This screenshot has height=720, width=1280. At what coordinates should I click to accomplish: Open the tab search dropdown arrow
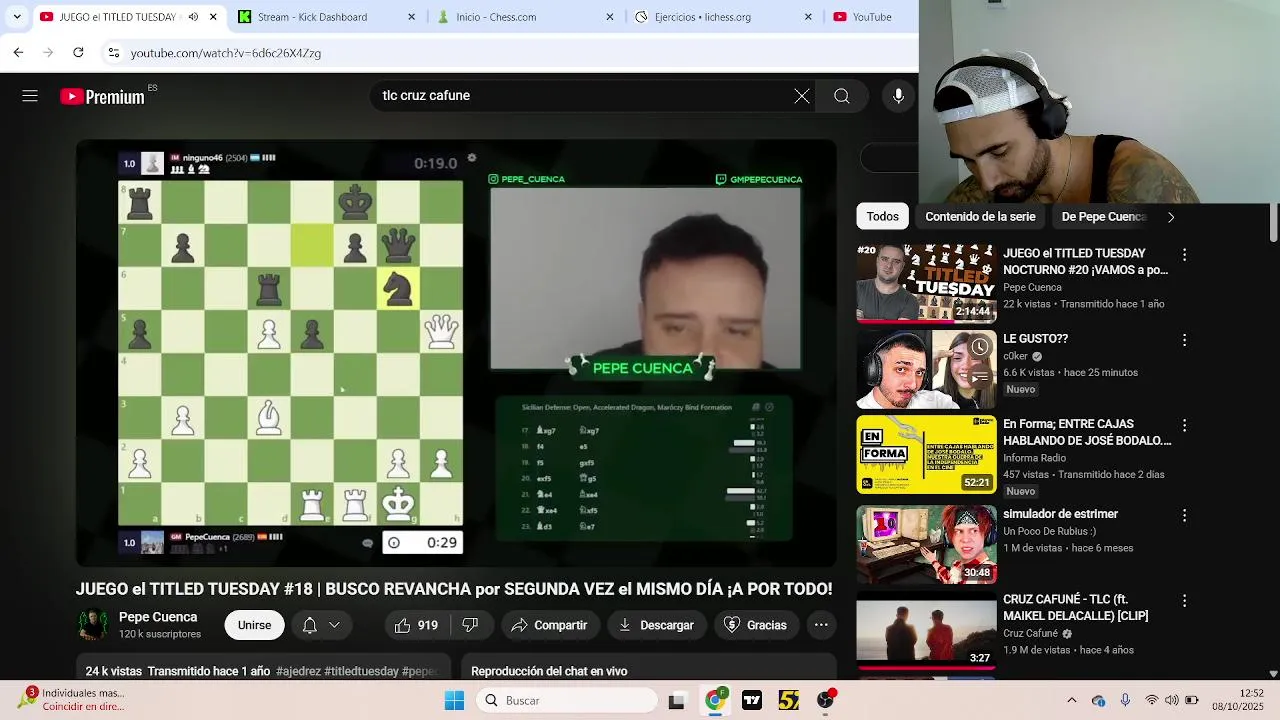pyautogui.click(x=16, y=17)
